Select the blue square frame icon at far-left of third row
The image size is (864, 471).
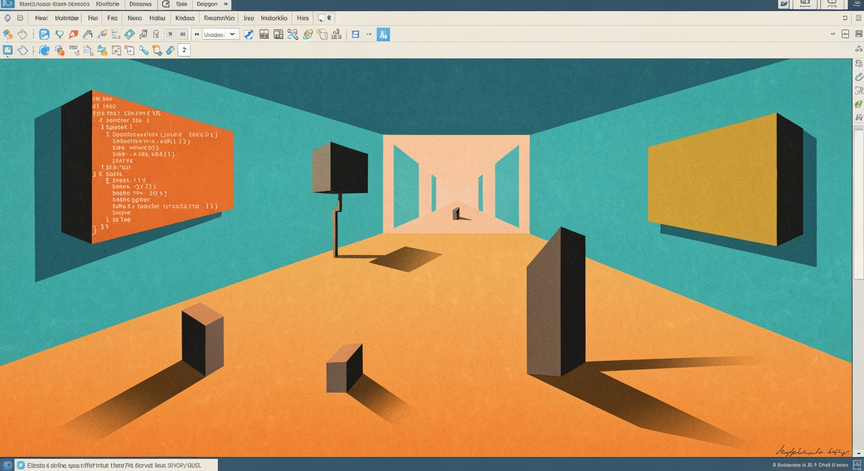point(8,50)
